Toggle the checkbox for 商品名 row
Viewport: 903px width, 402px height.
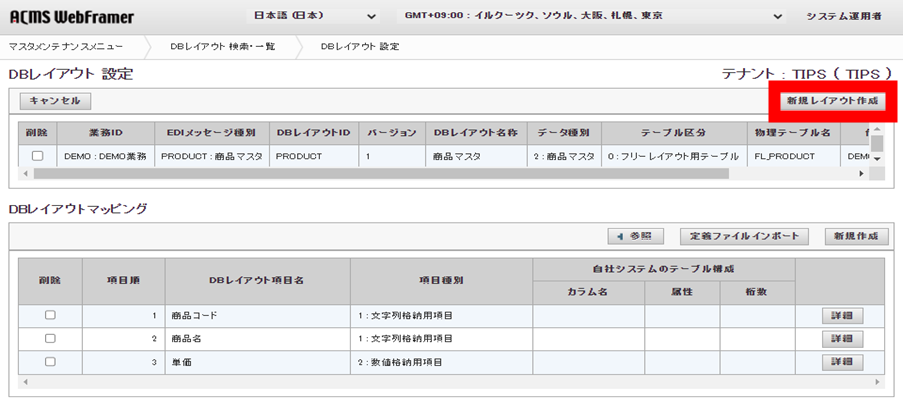pyautogui.click(x=50, y=339)
